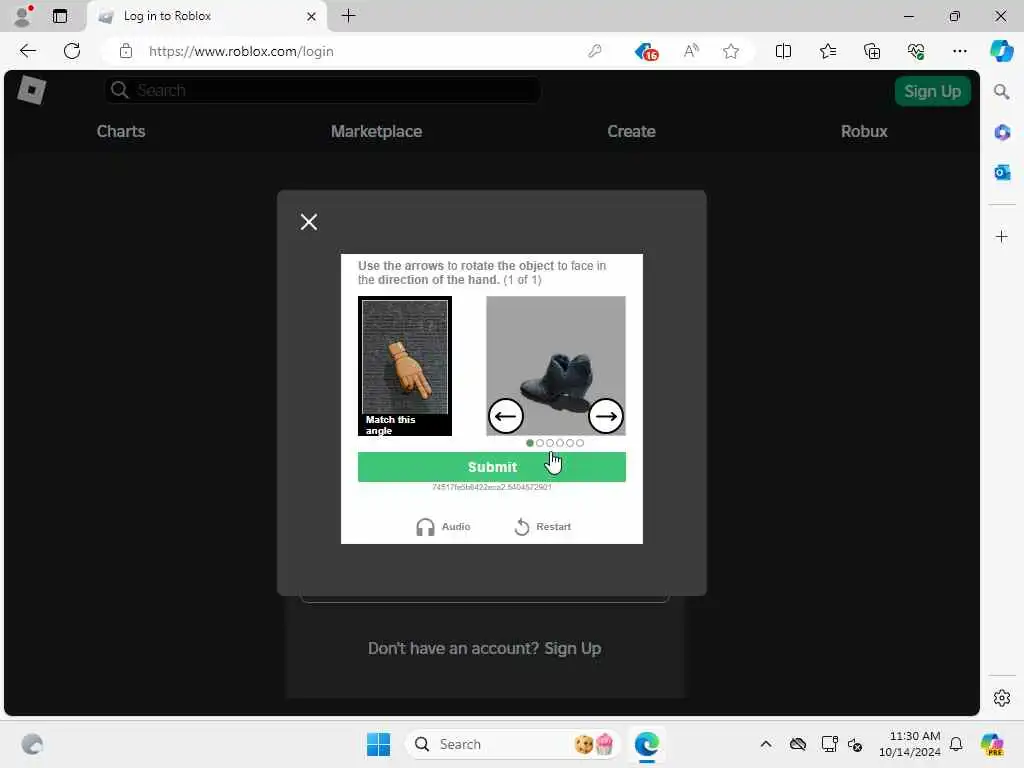Open the Favorites list icon
This screenshot has height=768, width=1024.
827,51
